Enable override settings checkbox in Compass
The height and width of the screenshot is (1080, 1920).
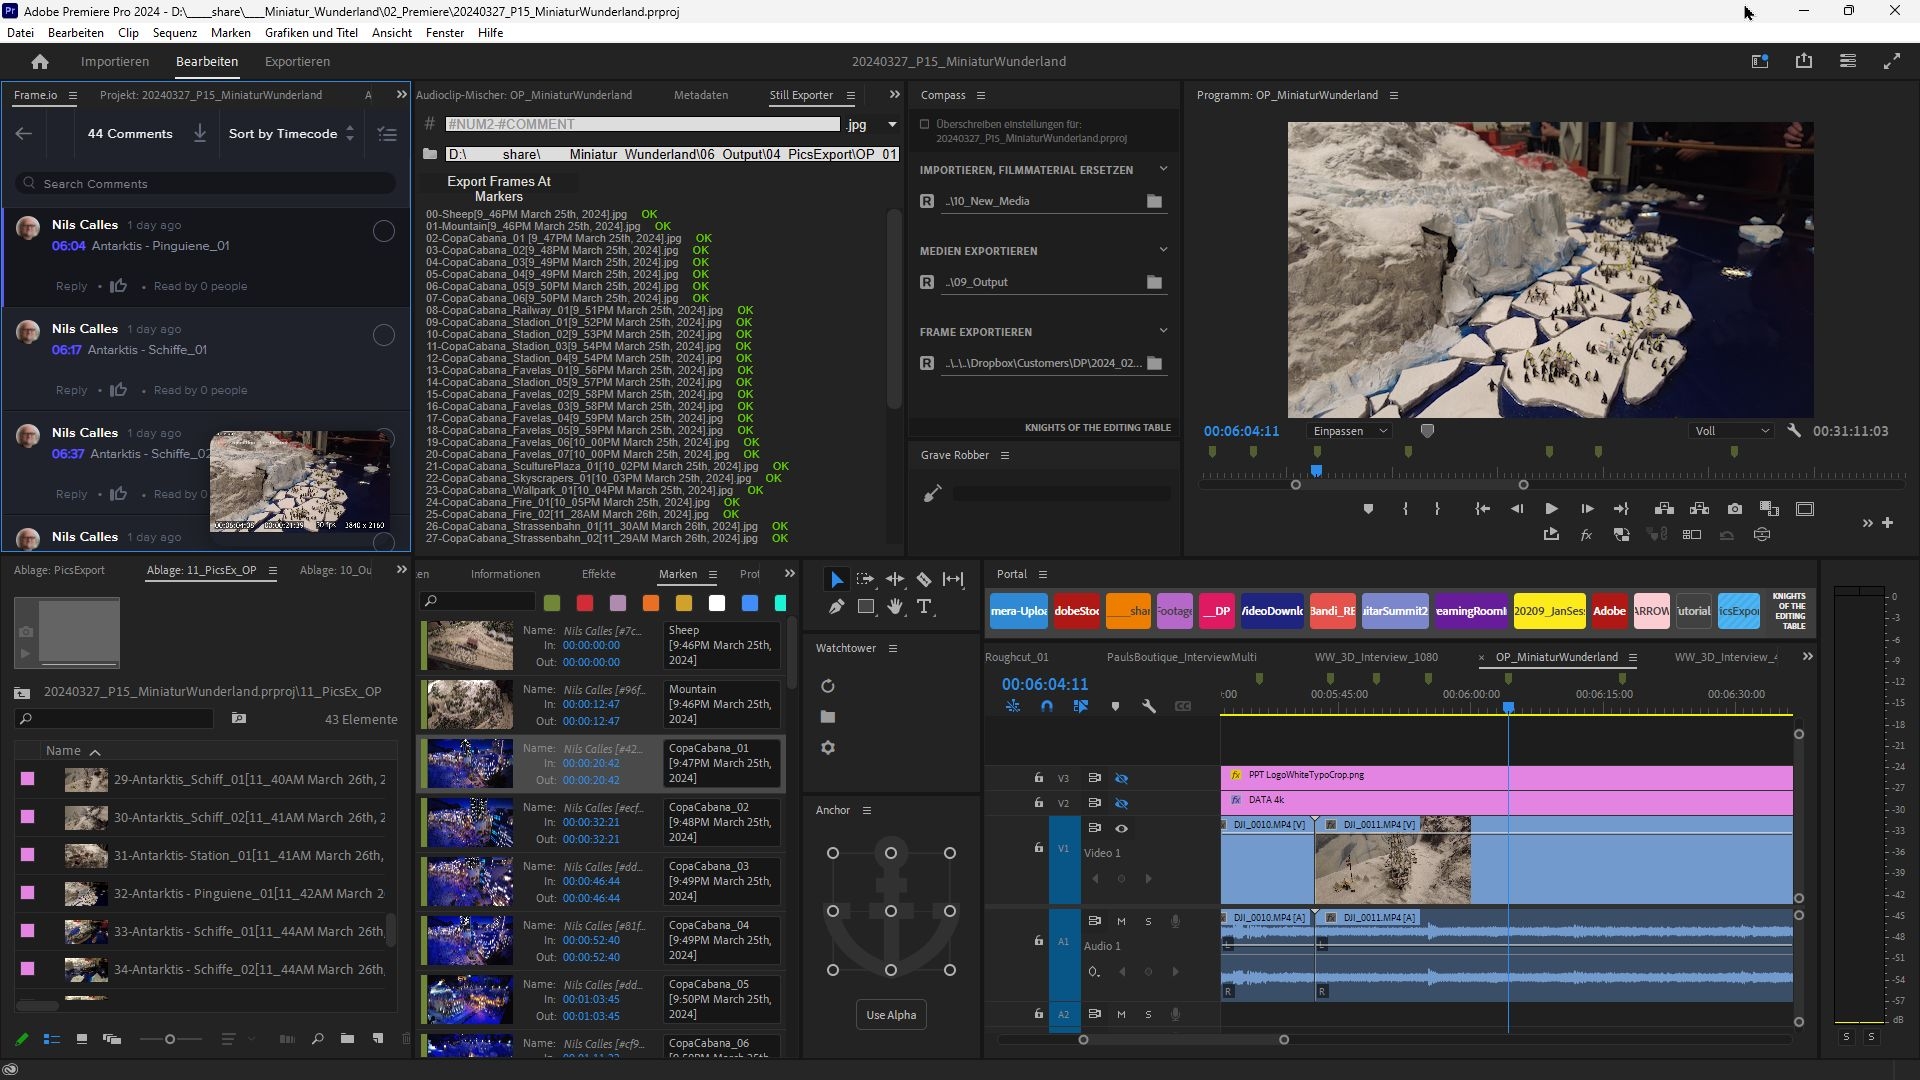coord(925,125)
